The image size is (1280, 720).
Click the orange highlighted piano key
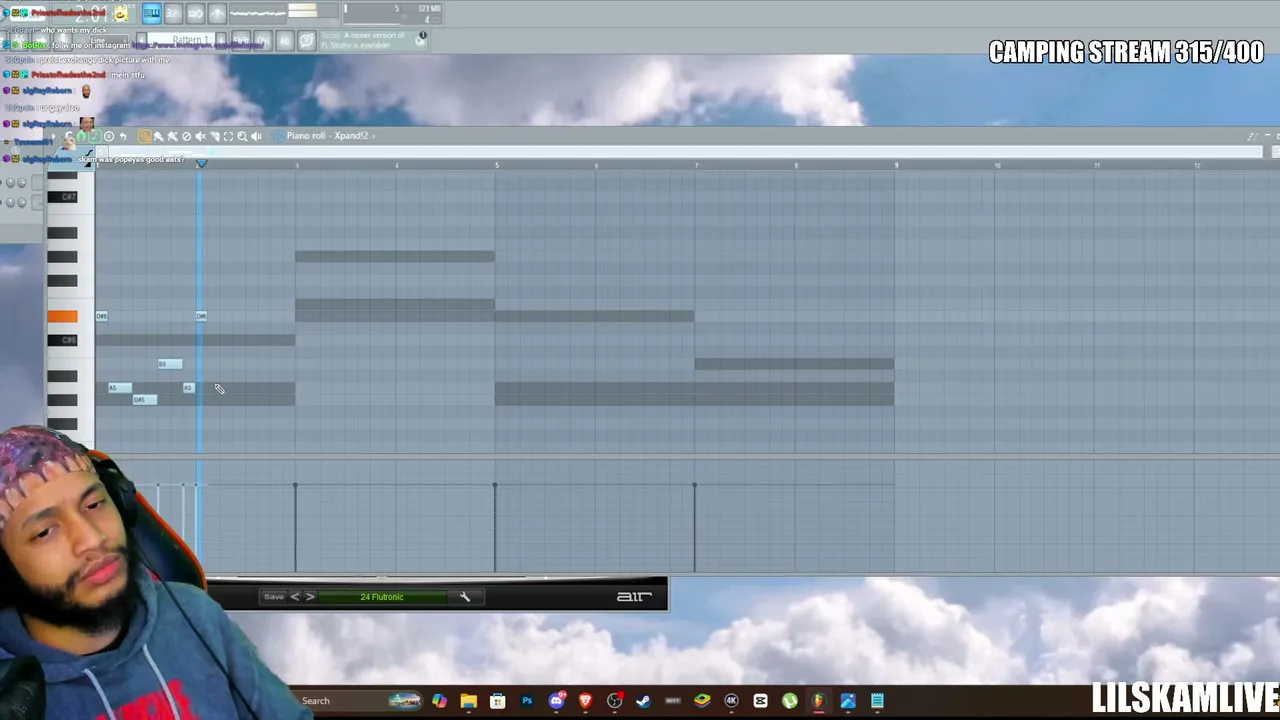pos(62,316)
